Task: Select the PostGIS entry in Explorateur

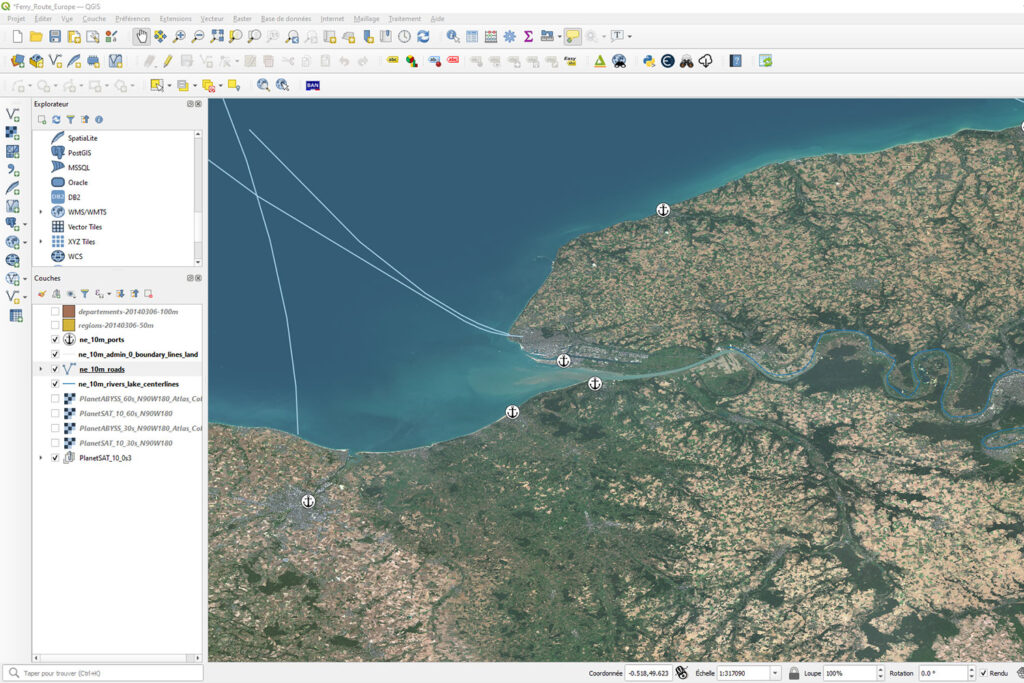Action: (81, 153)
